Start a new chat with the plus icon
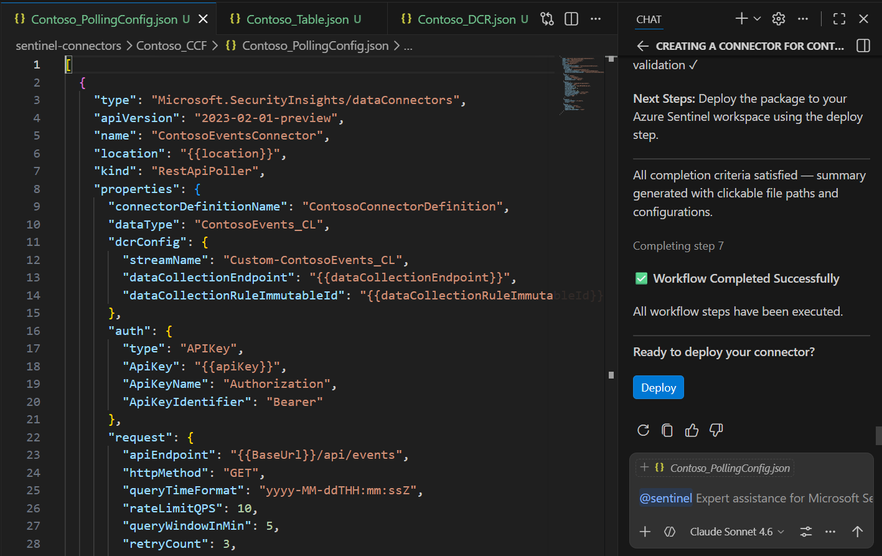The height and width of the screenshot is (556, 882). click(x=742, y=19)
